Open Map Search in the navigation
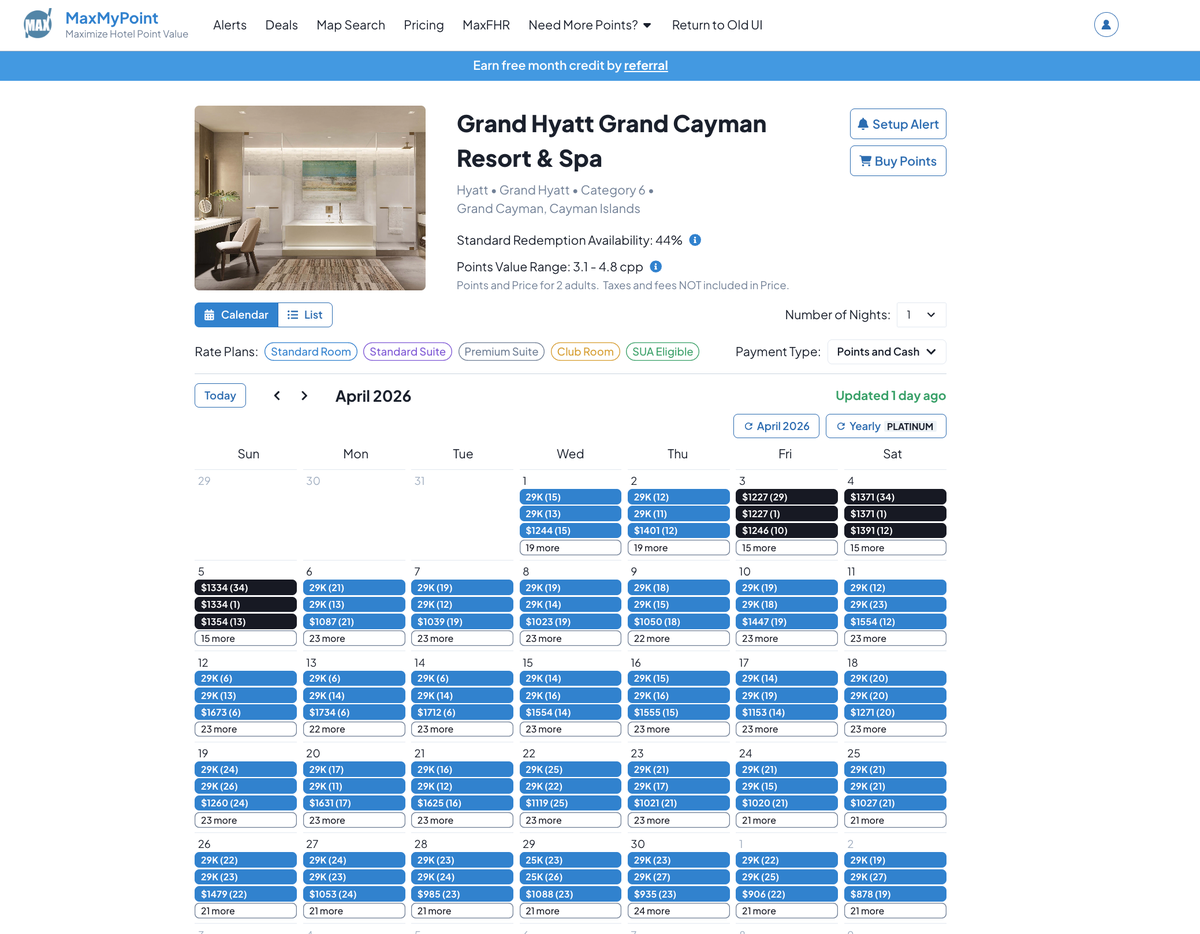 tap(351, 25)
